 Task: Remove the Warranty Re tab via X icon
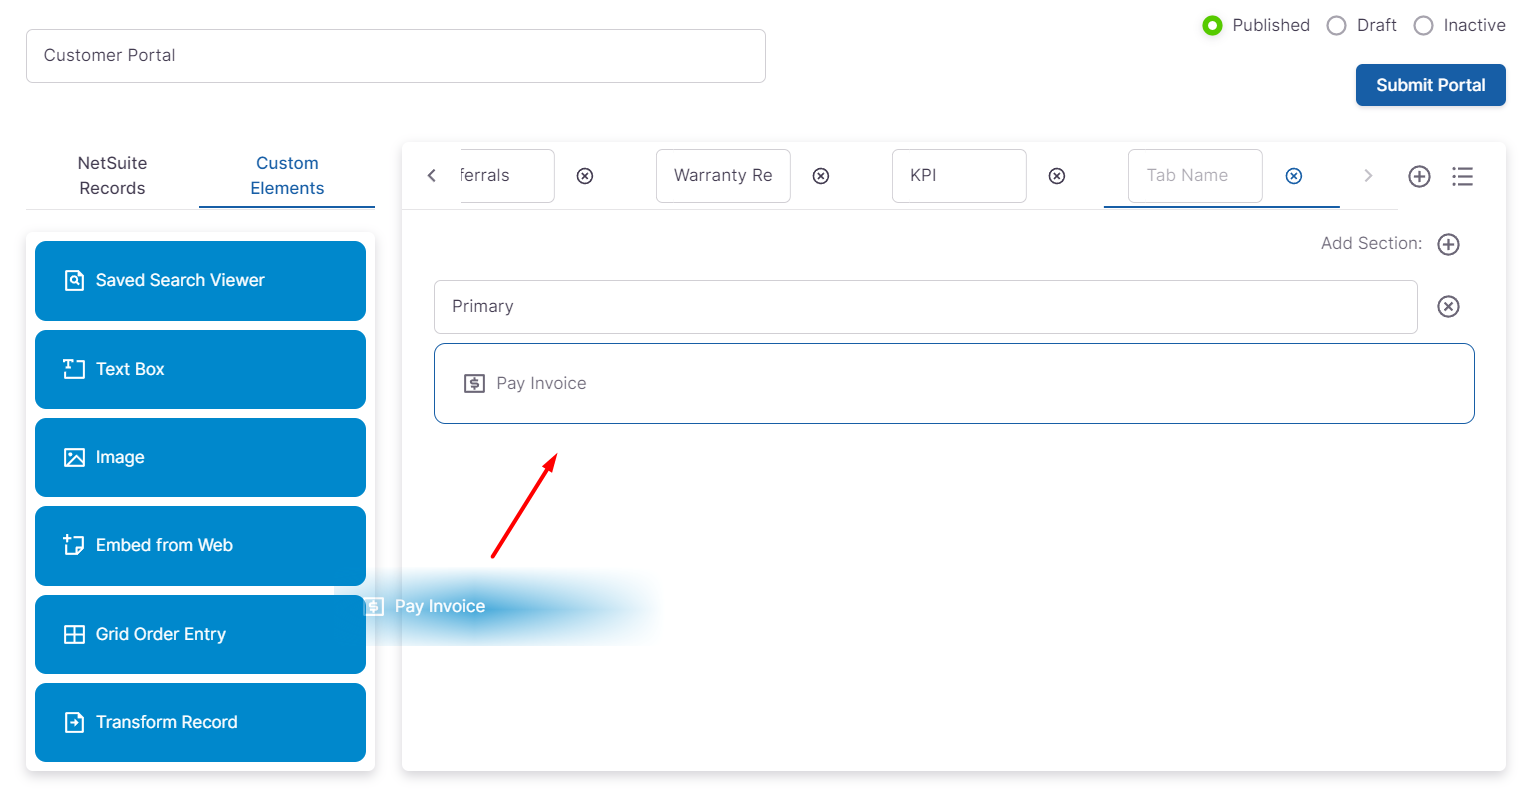click(820, 176)
